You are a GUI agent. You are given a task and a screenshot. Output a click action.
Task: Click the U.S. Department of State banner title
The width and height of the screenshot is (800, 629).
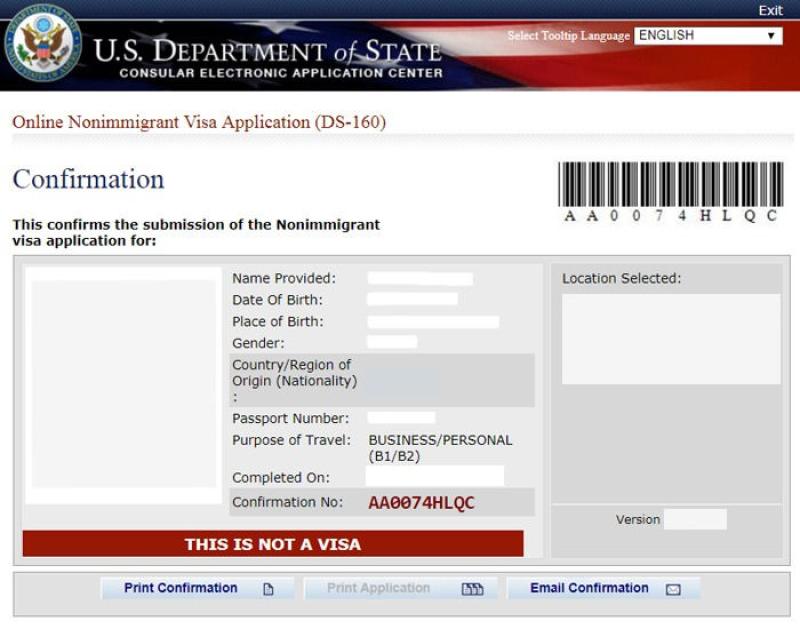coord(268,51)
